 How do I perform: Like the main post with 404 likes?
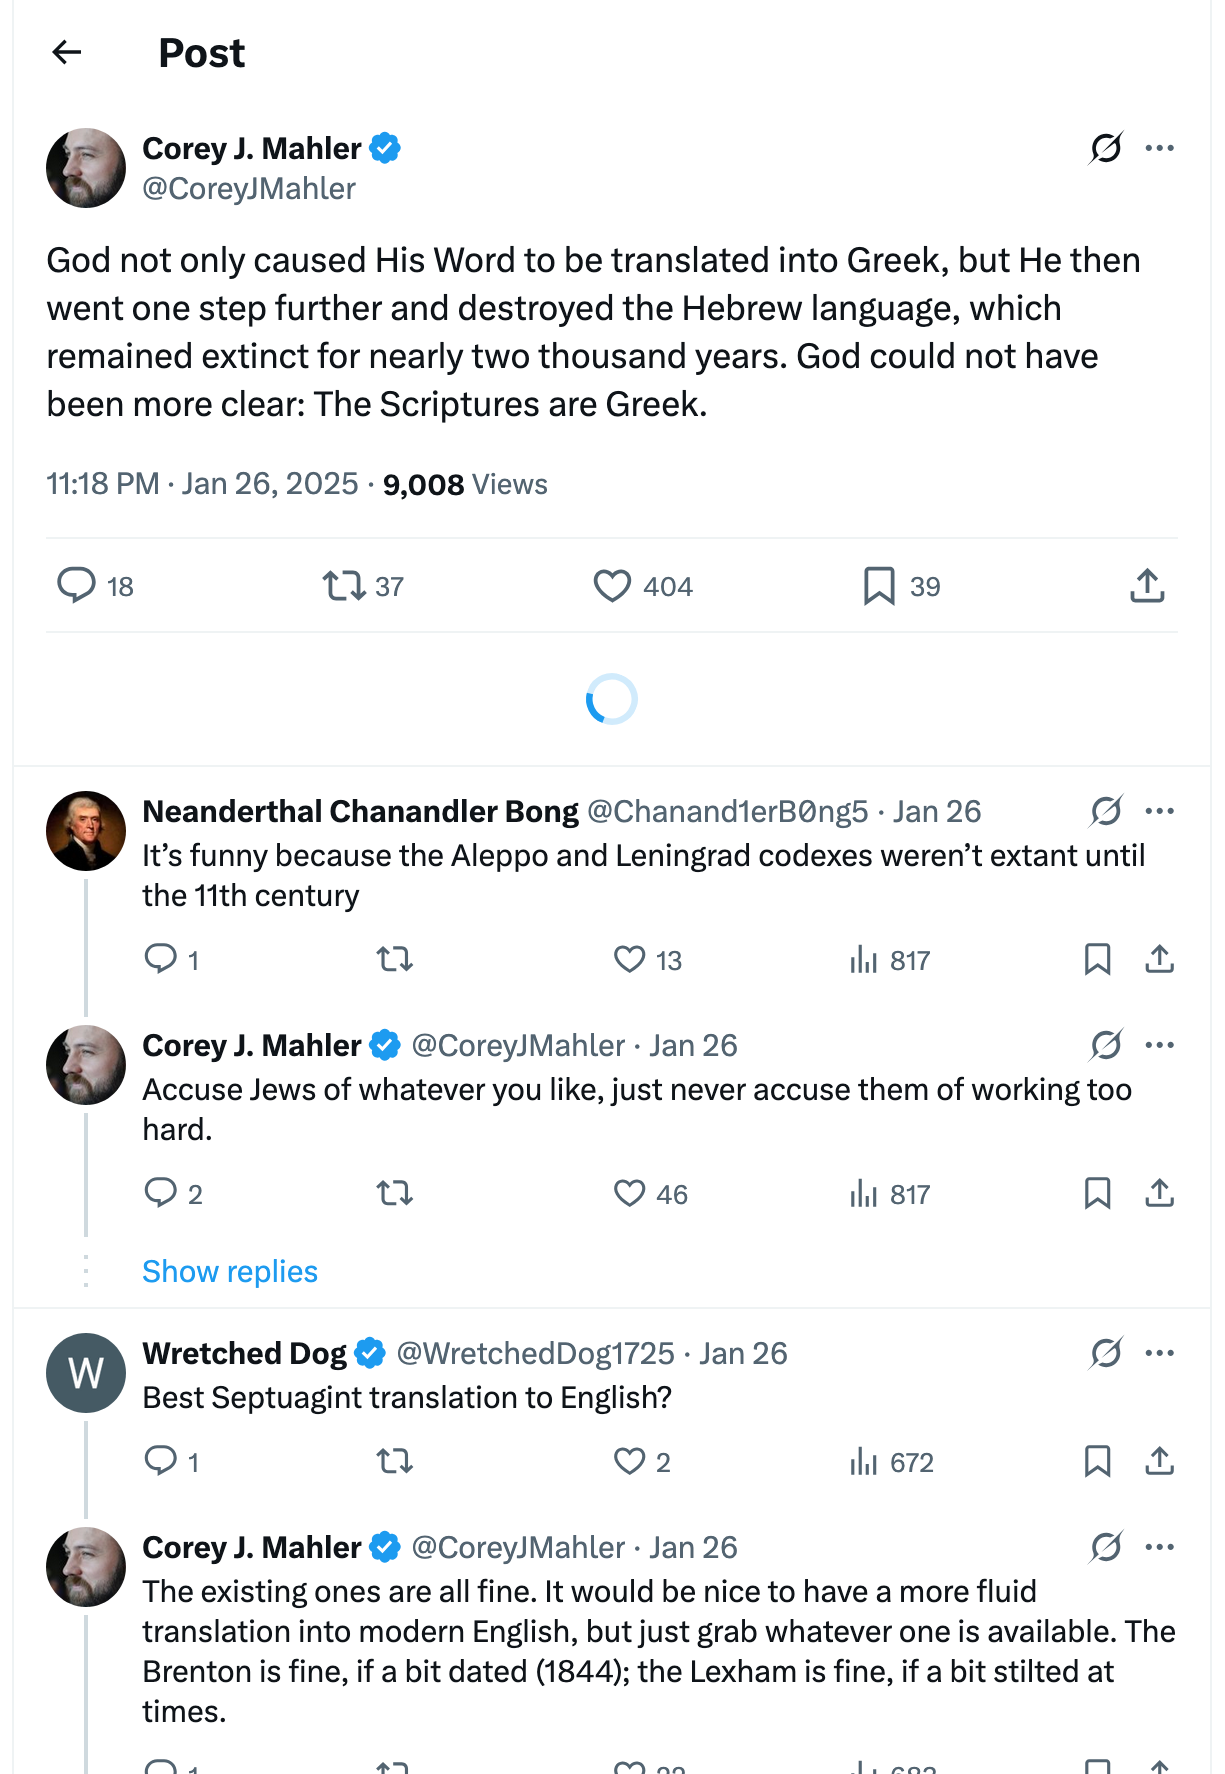[612, 585]
